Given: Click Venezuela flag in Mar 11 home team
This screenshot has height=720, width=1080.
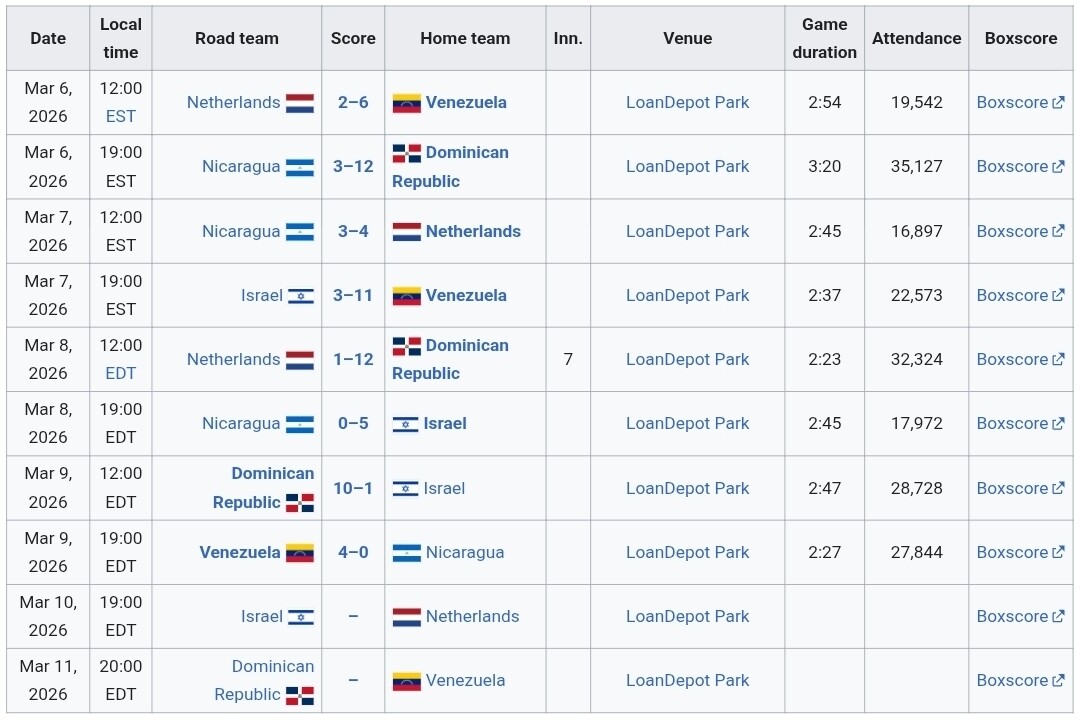Looking at the screenshot, I should point(406,681).
